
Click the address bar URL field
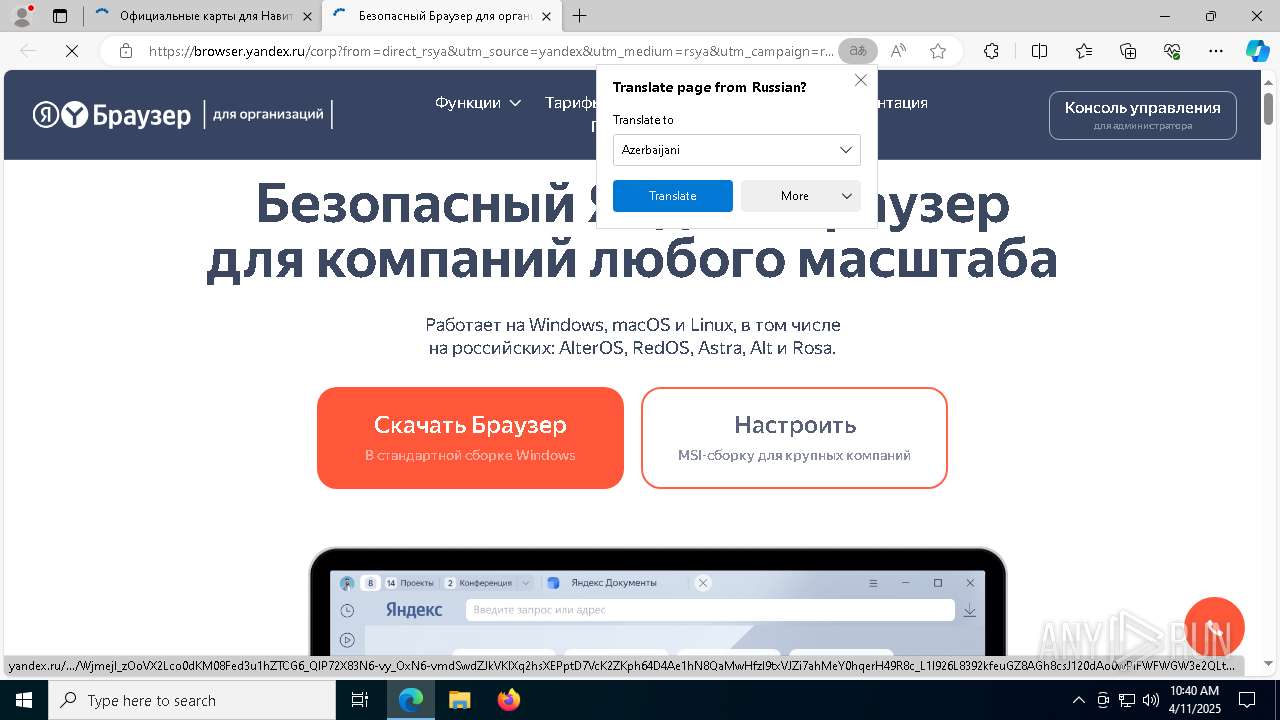coord(490,51)
